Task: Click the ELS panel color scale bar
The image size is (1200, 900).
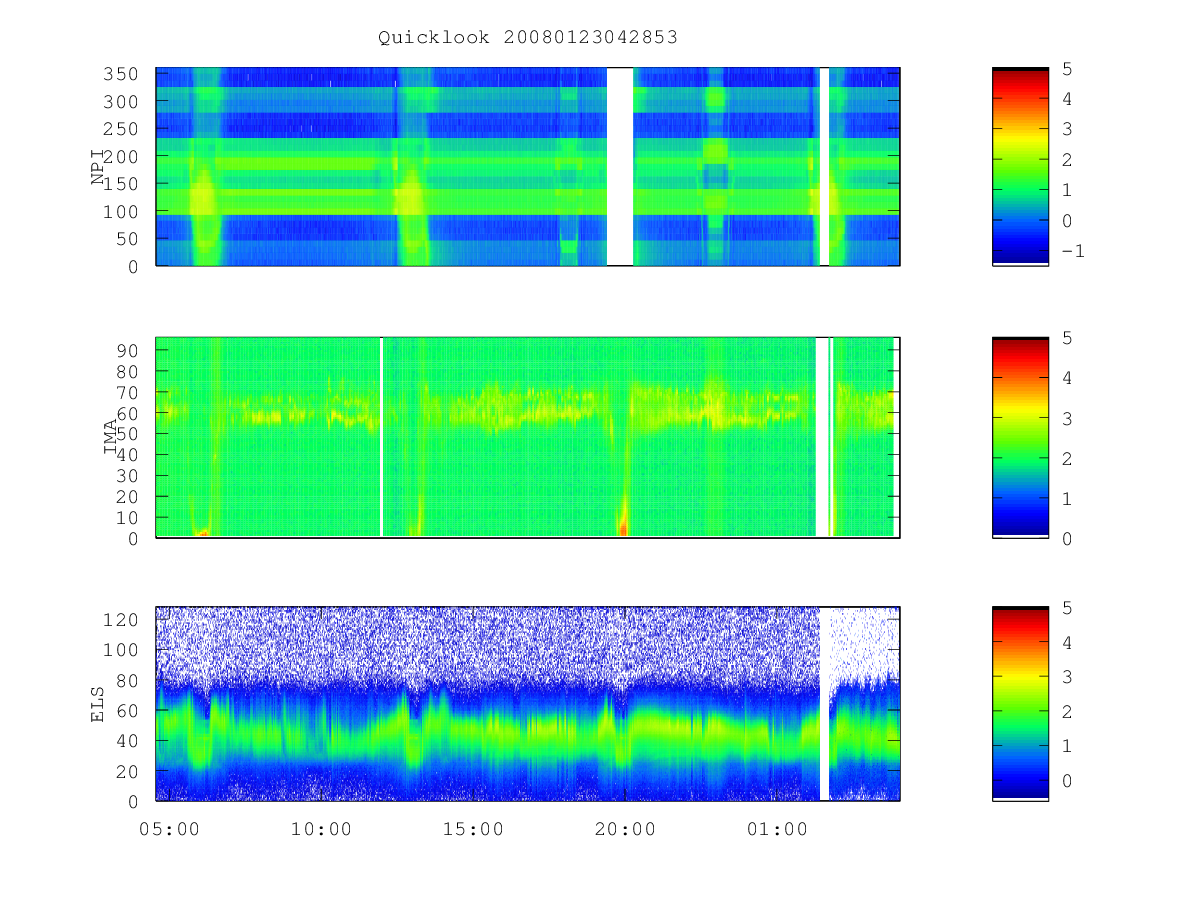Action: click(x=1020, y=704)
